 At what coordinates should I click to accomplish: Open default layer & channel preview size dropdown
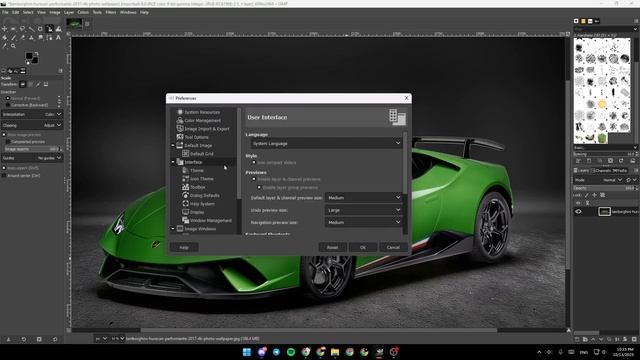363,198
